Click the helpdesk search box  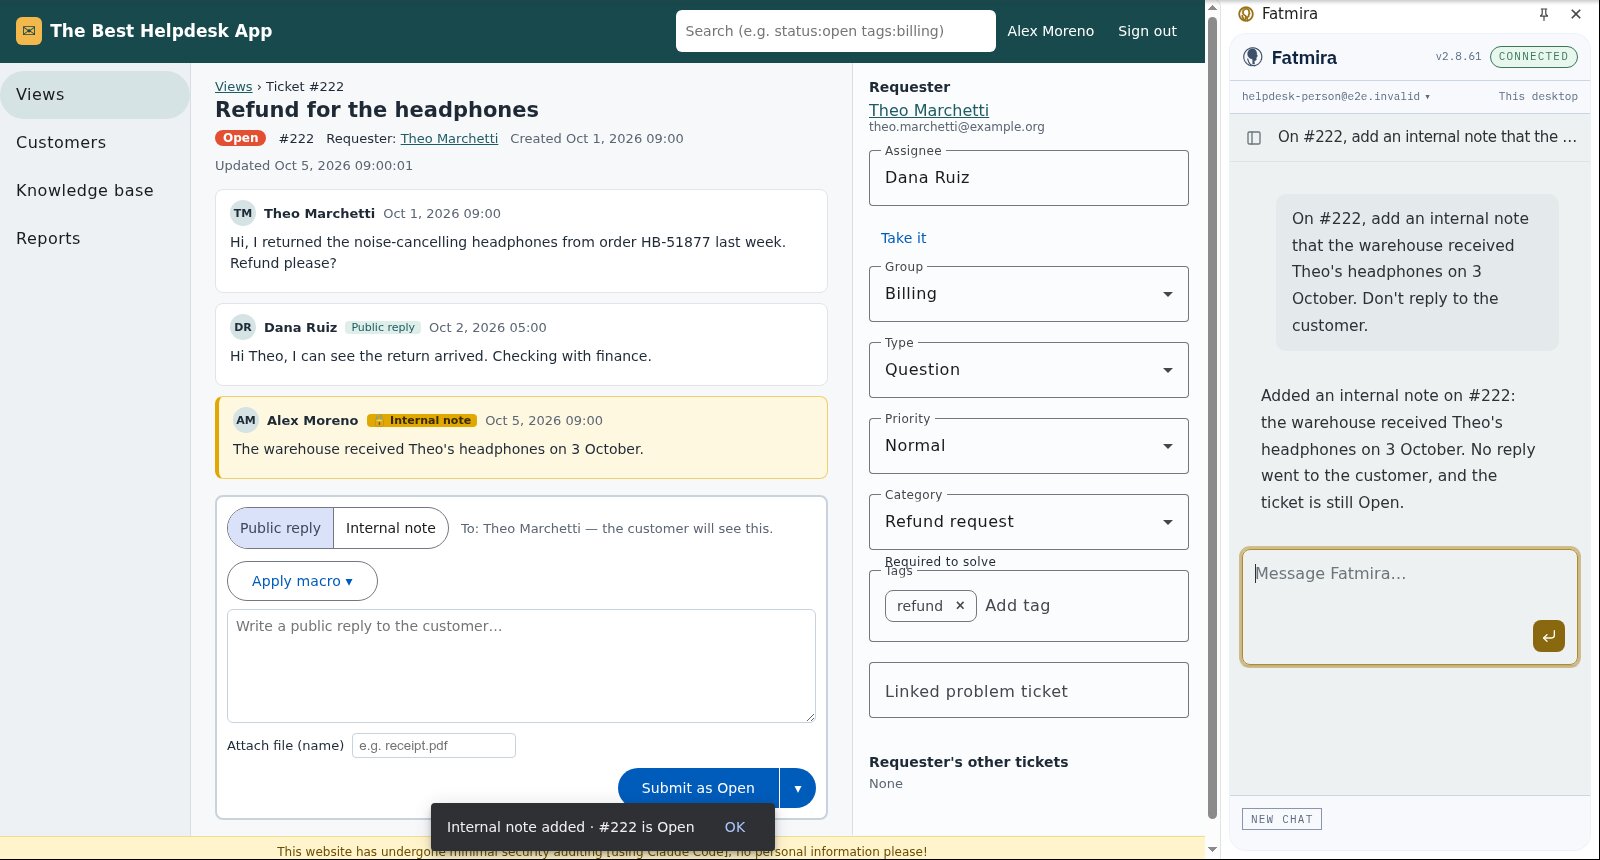(x=836, y=31)
